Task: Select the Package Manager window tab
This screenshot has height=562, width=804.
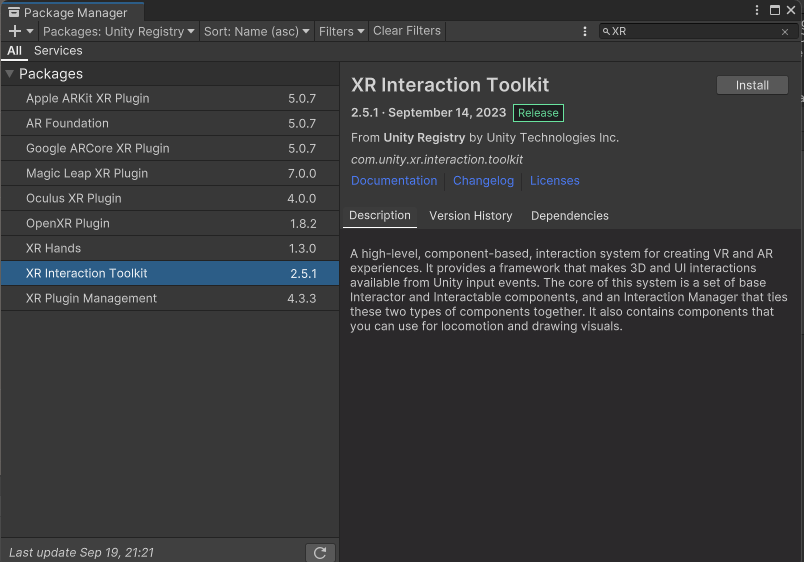Action: coord(72,12)
